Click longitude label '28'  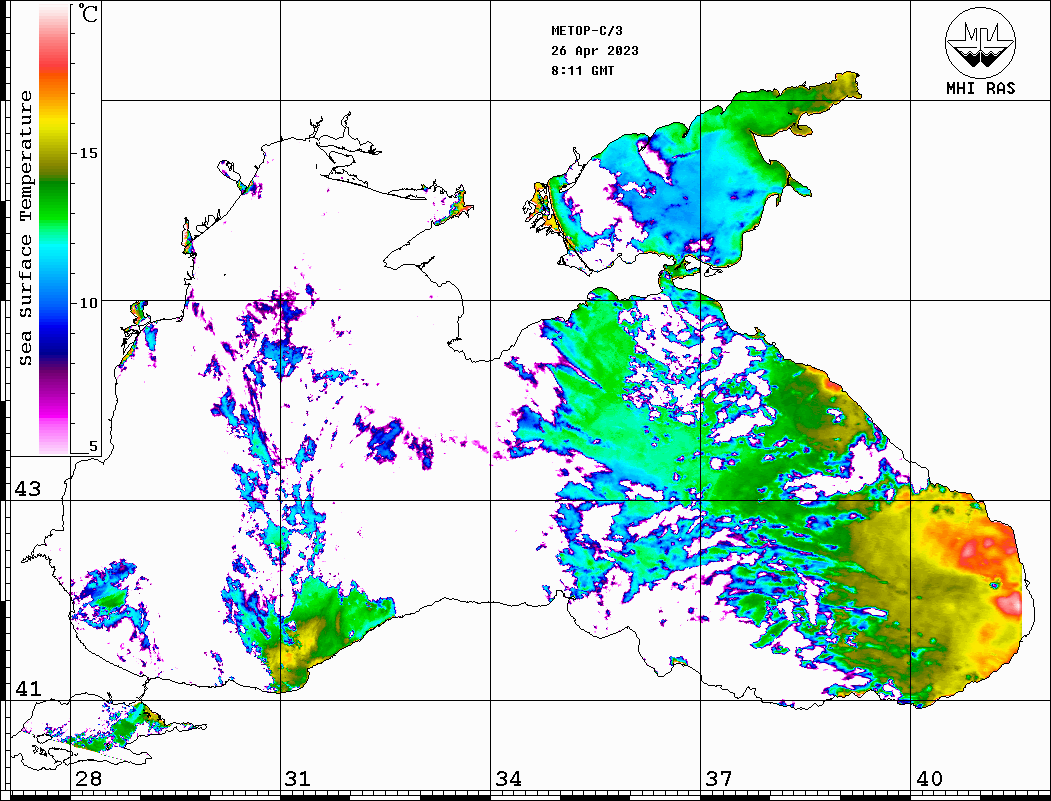point(88,778)
